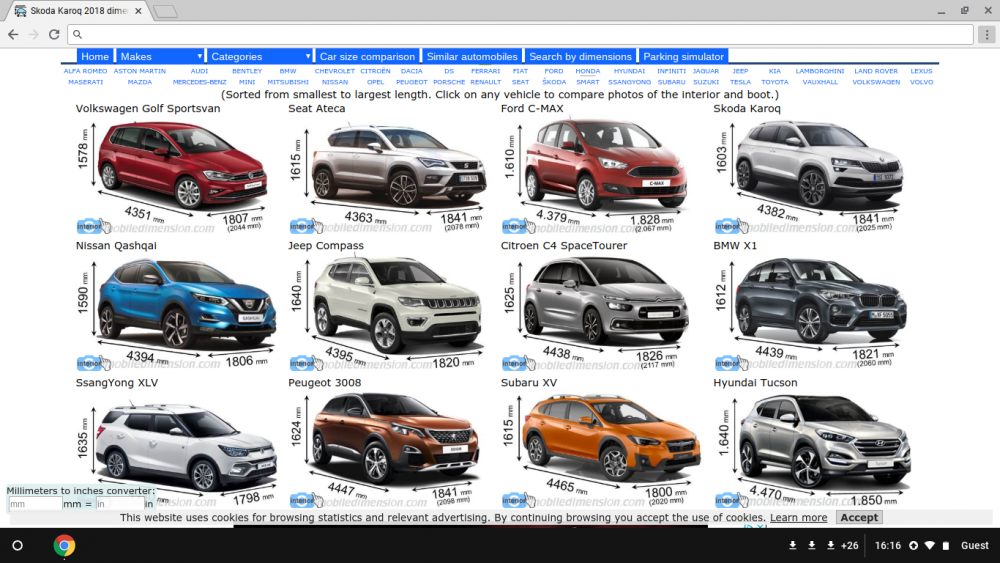Screen dimensions: 1000x563
Task: Open Search by dimensions page
Action: tap(580, 56)
